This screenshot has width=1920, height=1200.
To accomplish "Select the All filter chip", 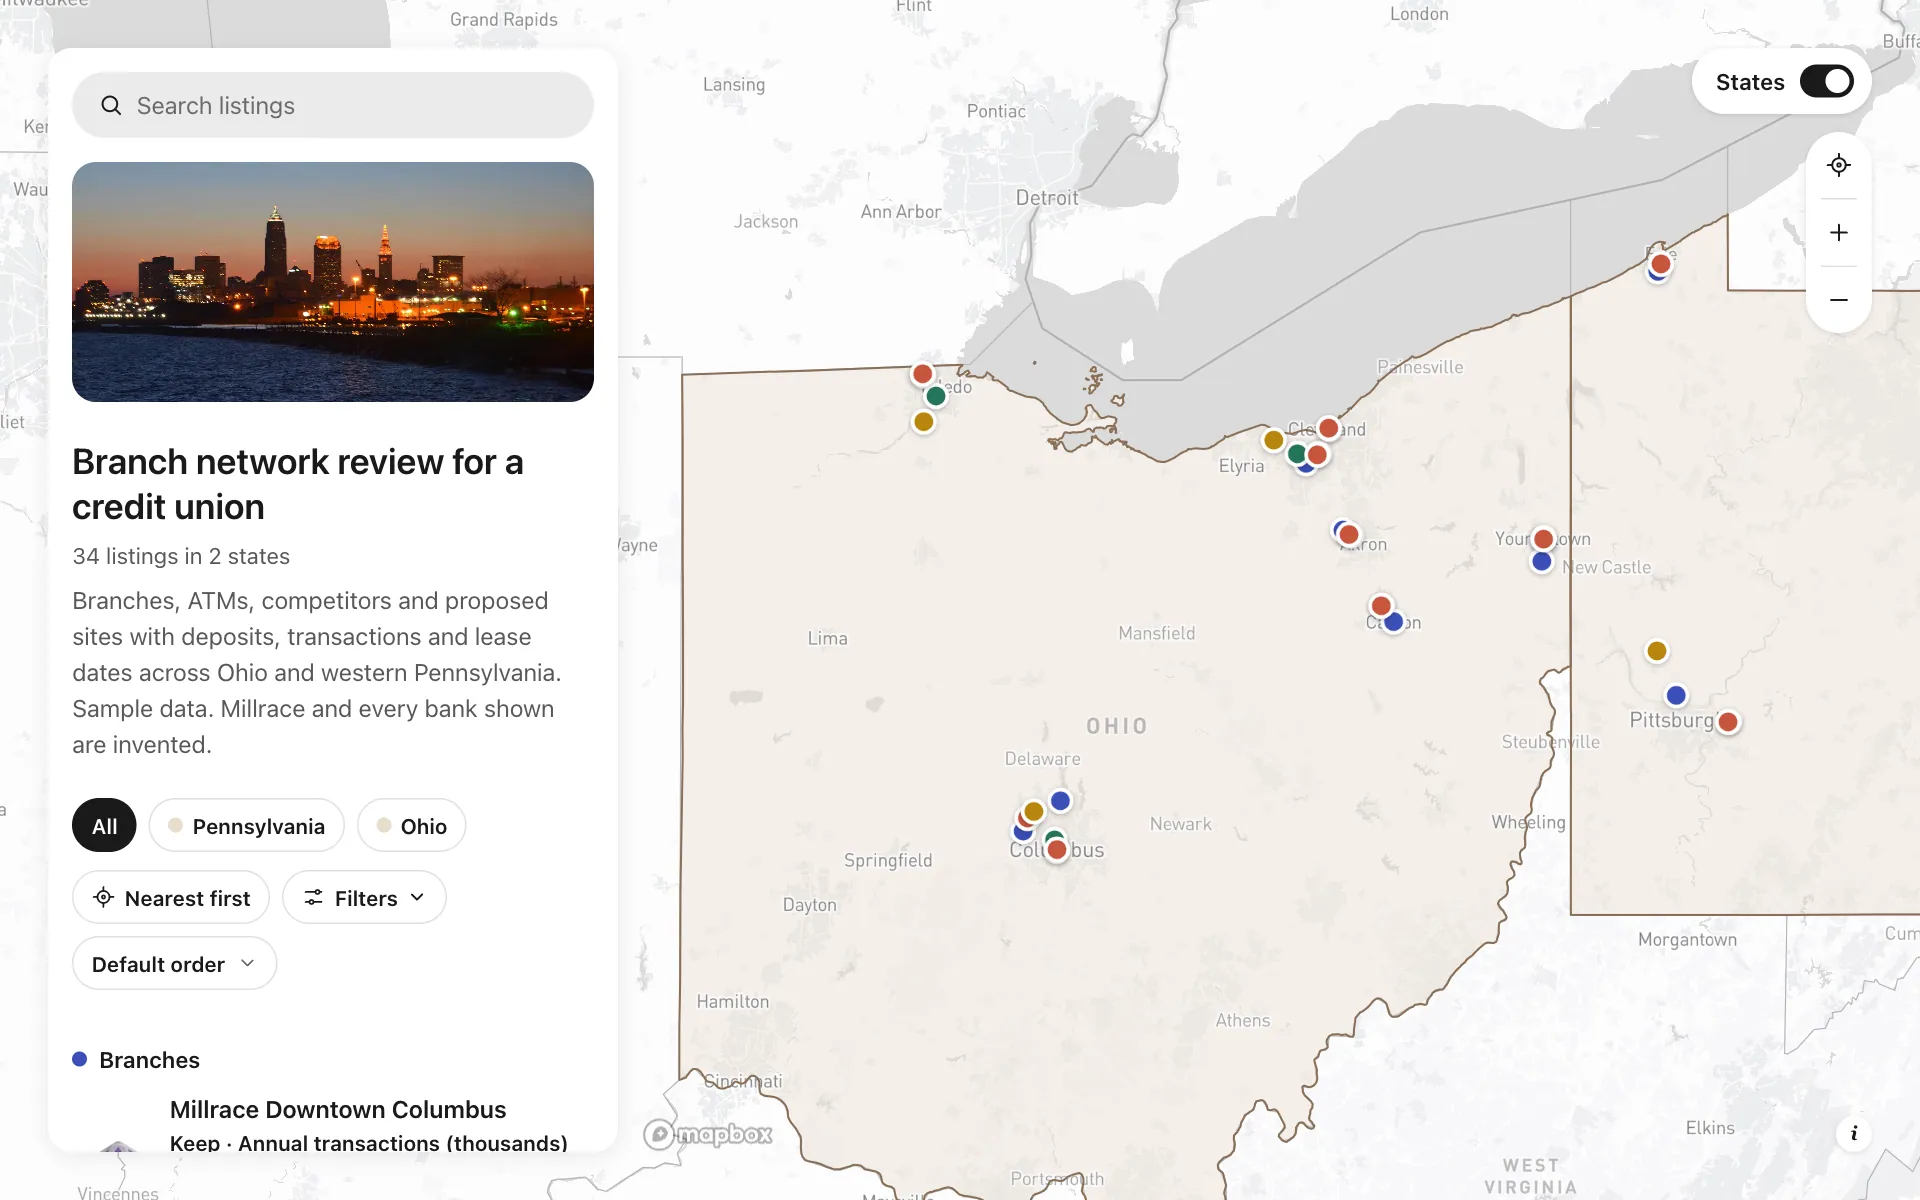I will coord(104,826).
